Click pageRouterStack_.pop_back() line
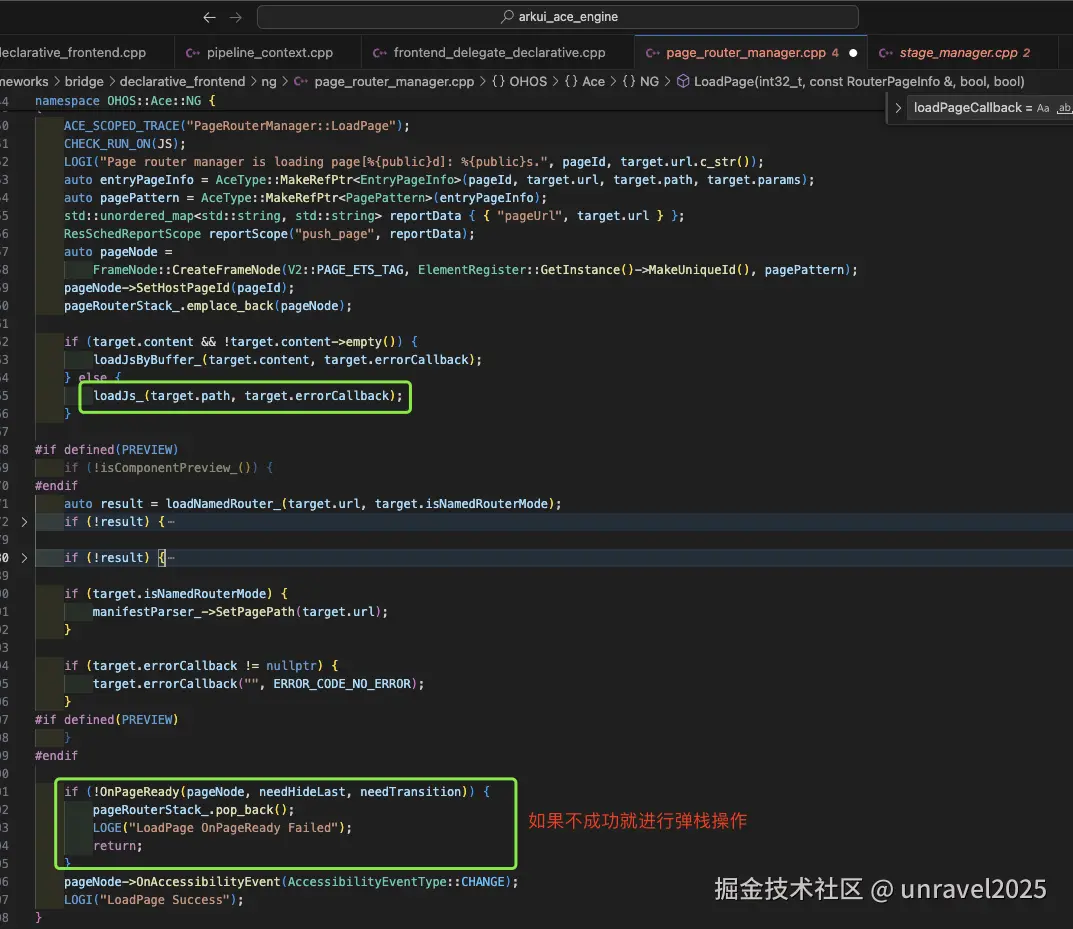1073x929 pixels. click(193, 810)
